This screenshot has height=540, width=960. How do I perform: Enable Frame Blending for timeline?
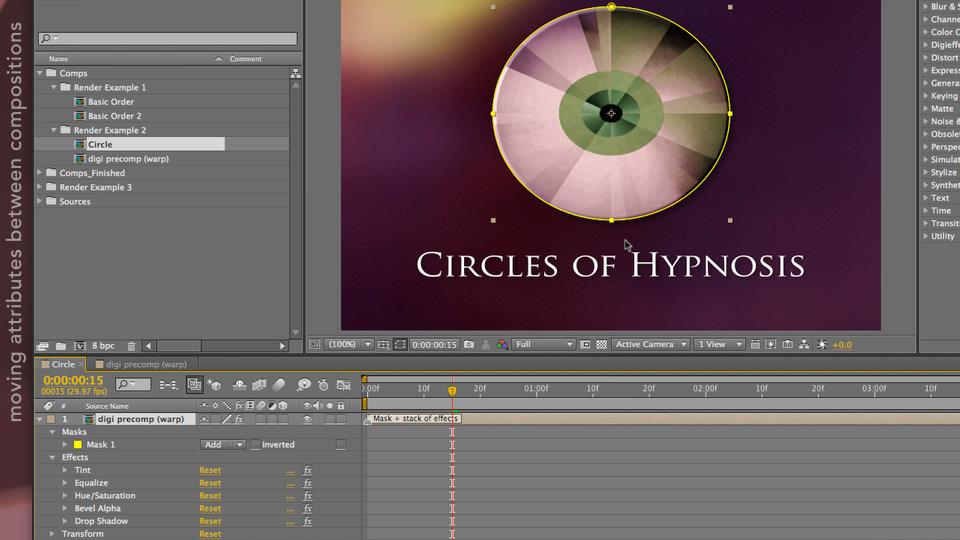tap(259, 384)
